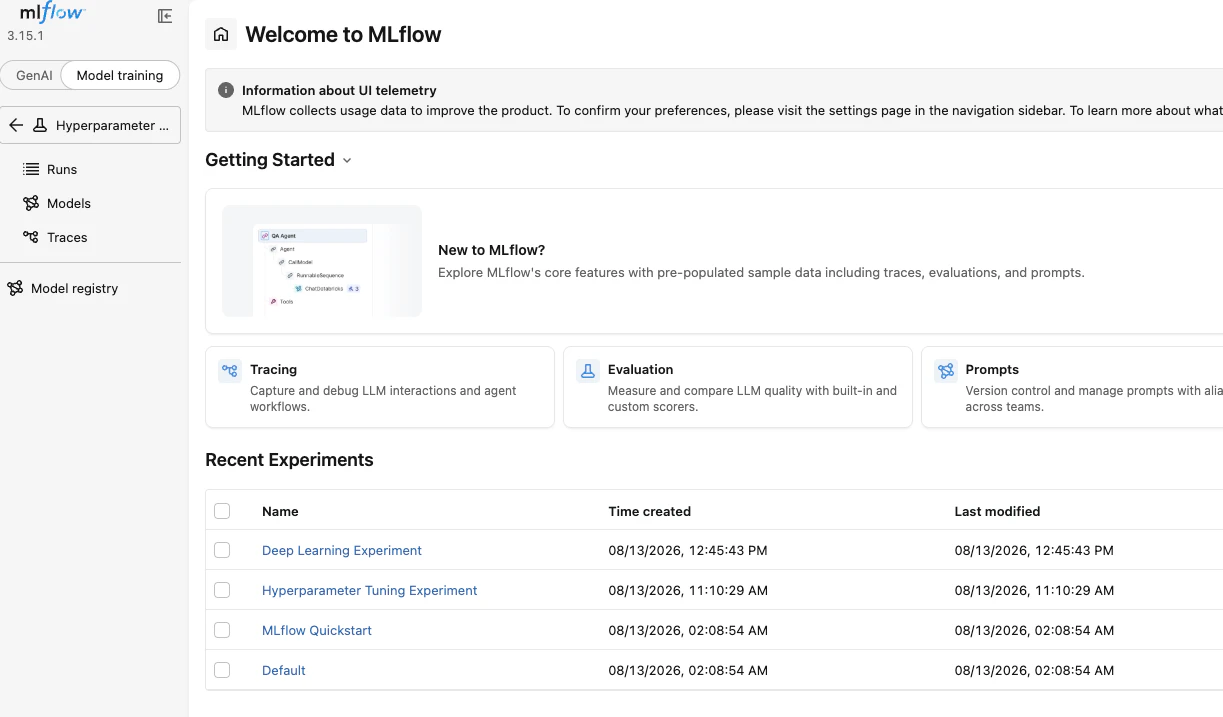This screenshot has width=1223, height=717.
Task: Click the QA Agent trace preview thumbnail
Action: (x=322, y=261)
